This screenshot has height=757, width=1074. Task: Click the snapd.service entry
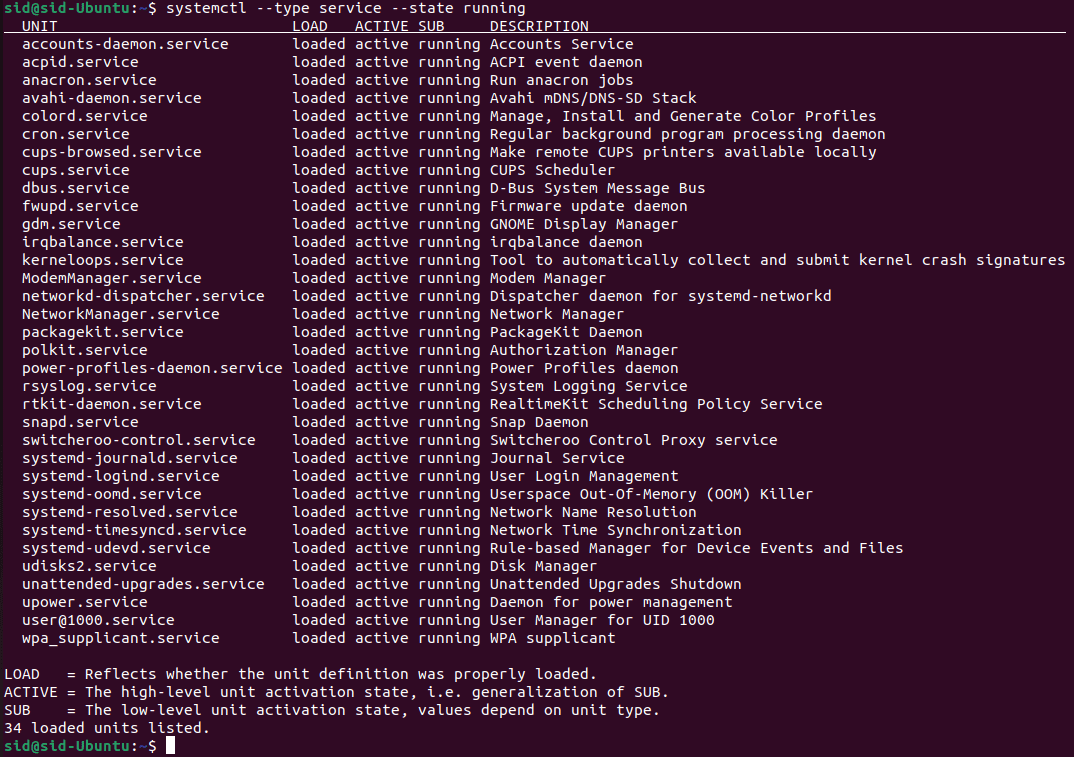pos(79,422)
